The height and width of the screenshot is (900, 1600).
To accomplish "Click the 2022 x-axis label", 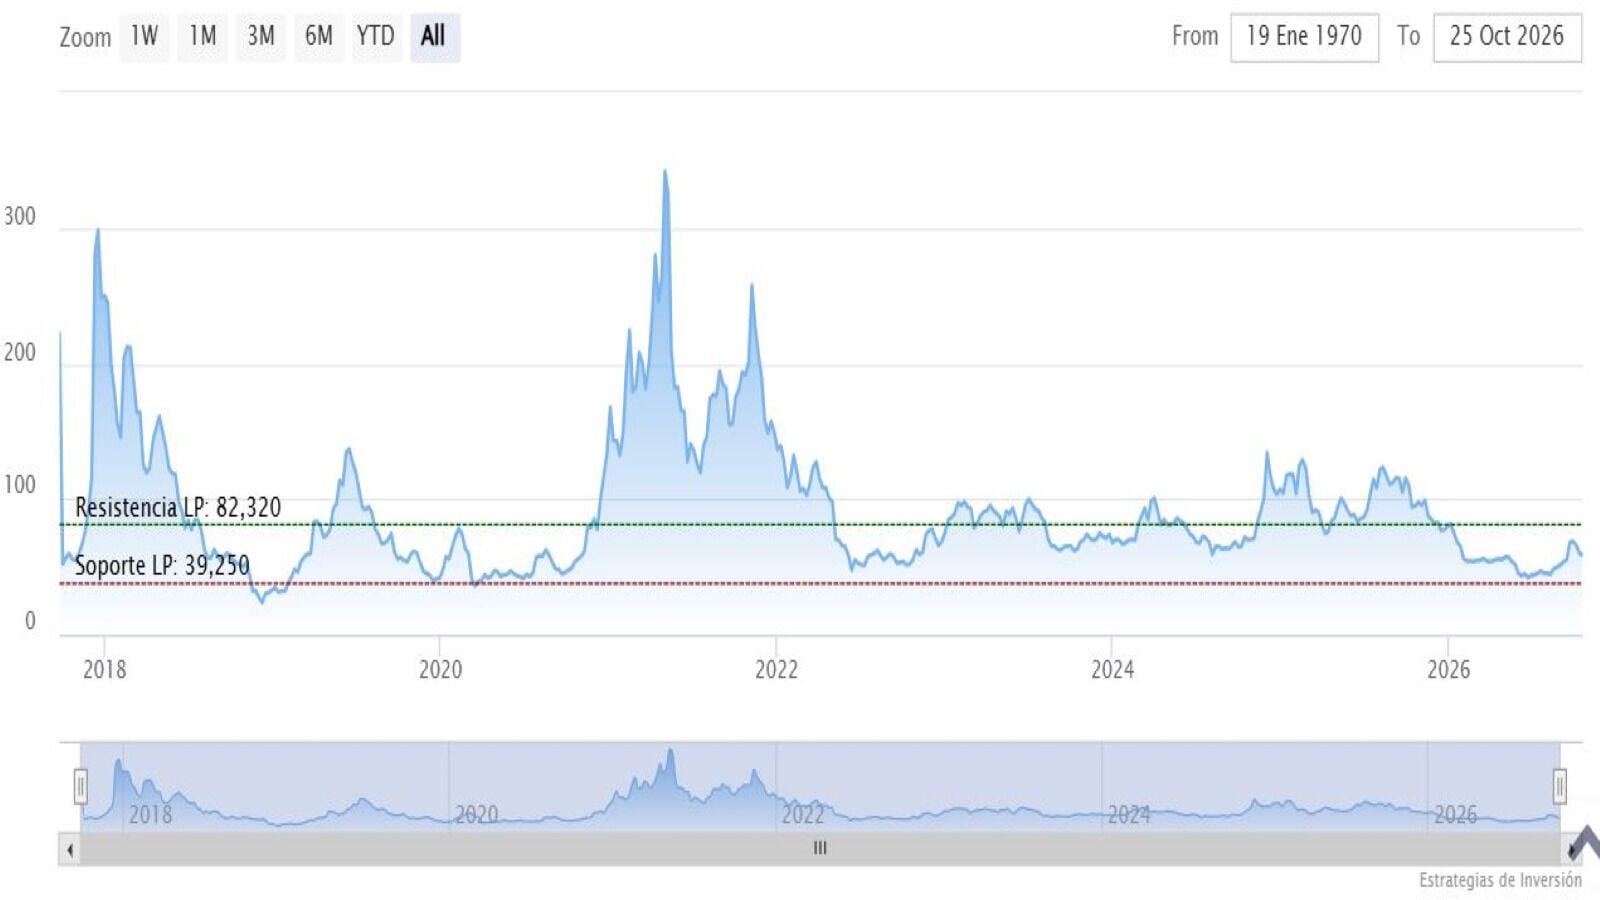I will point(776,669).
